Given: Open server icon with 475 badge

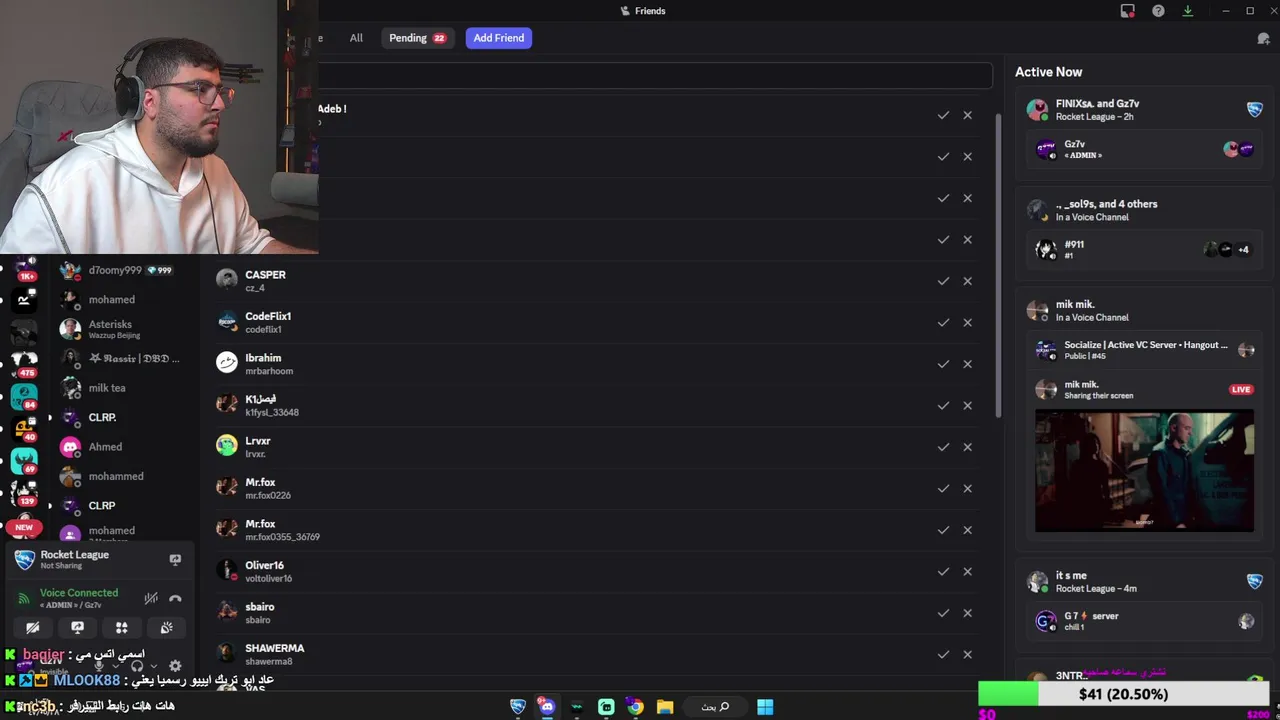Looking at the screenshot, I should 24,362.
